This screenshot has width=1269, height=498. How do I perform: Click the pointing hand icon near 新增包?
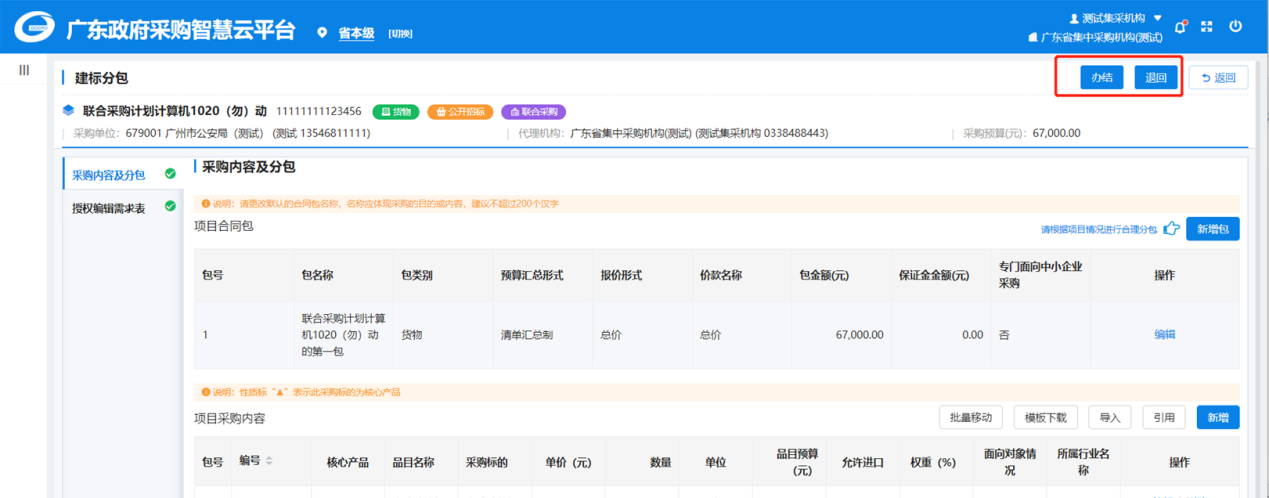1170,229
